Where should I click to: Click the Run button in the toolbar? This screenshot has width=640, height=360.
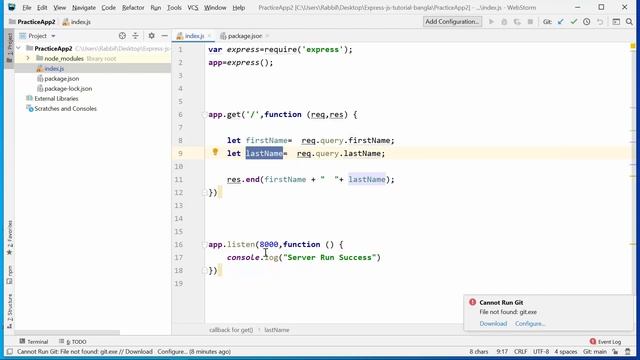[x=491, y=22]
